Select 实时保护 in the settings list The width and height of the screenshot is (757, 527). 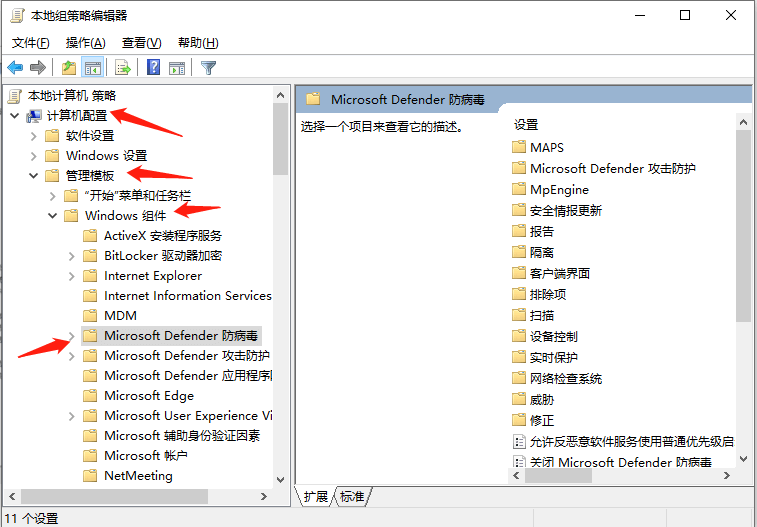(554, 357)
